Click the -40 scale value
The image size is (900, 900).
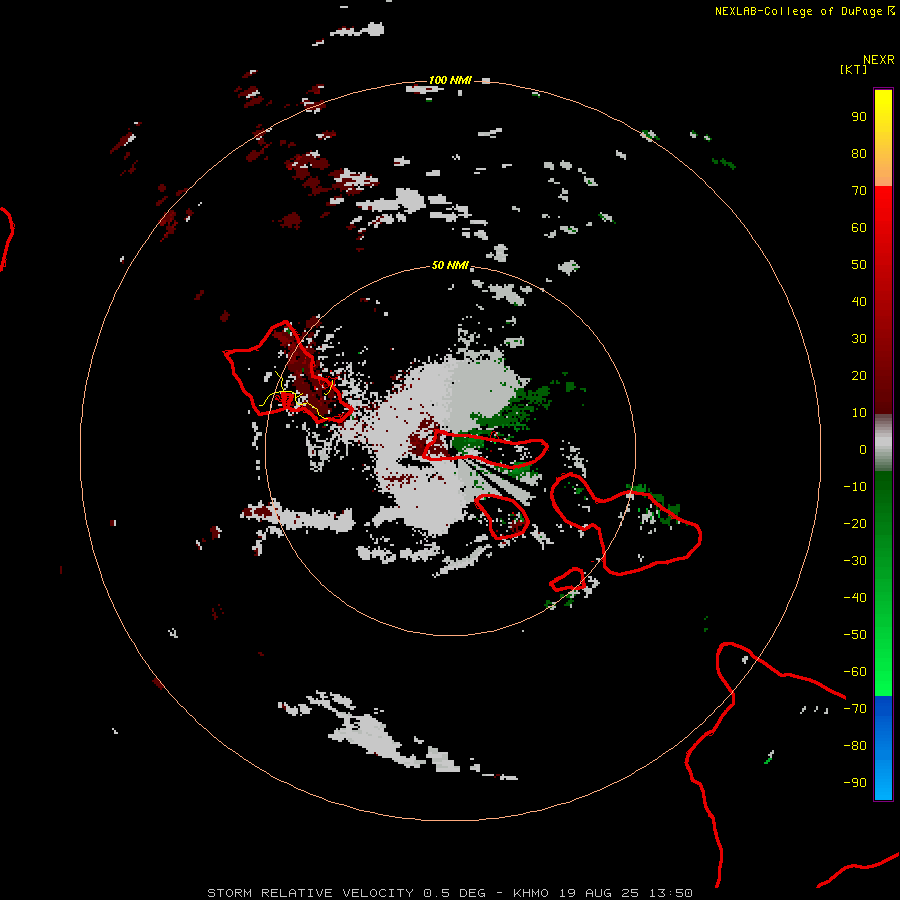tap(855, 598)
